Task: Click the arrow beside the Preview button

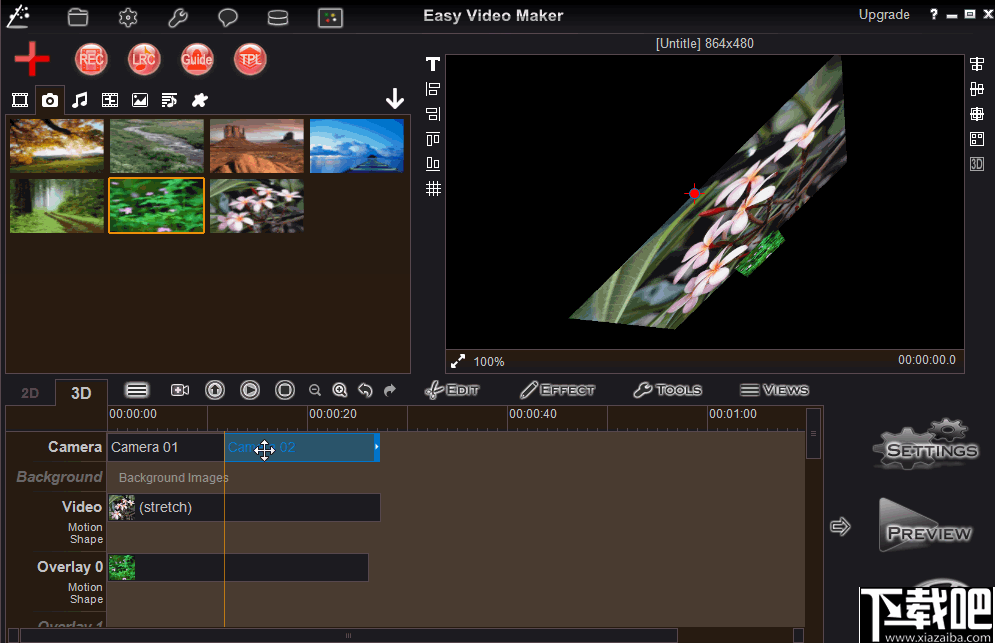Action: click(840, 525)
